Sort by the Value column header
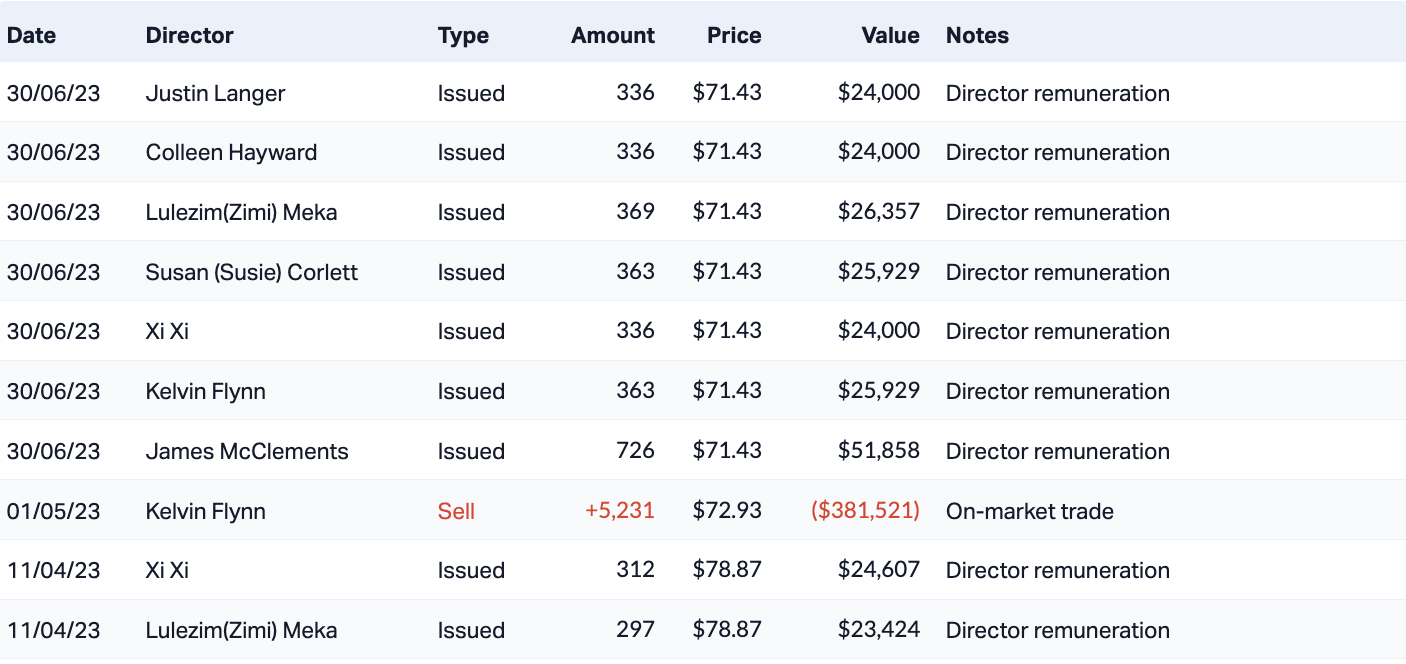The height and width of the screenshot is (664, 1406). tap(890, 35)
